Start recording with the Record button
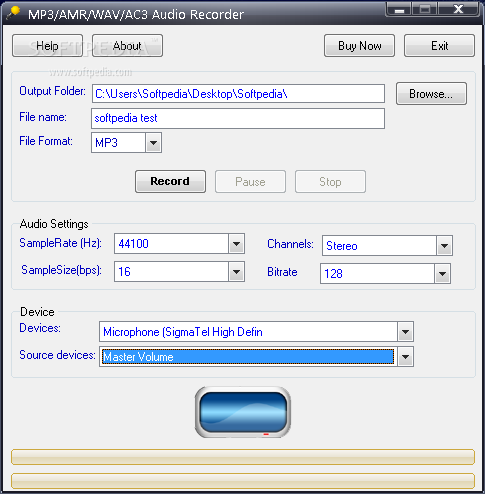Viewport: 485px width, 494px height. pos(170,181)
